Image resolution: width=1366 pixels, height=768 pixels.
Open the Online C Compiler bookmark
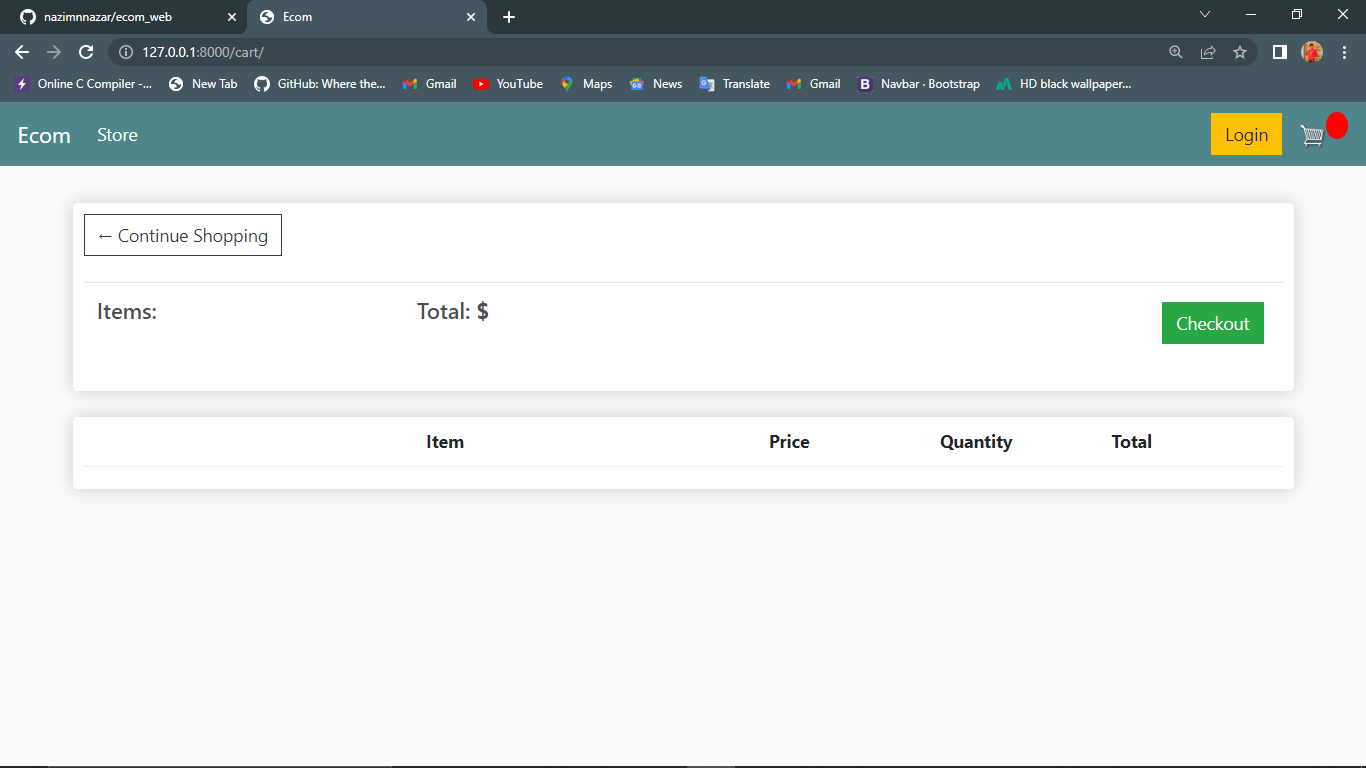coord(84,84)
